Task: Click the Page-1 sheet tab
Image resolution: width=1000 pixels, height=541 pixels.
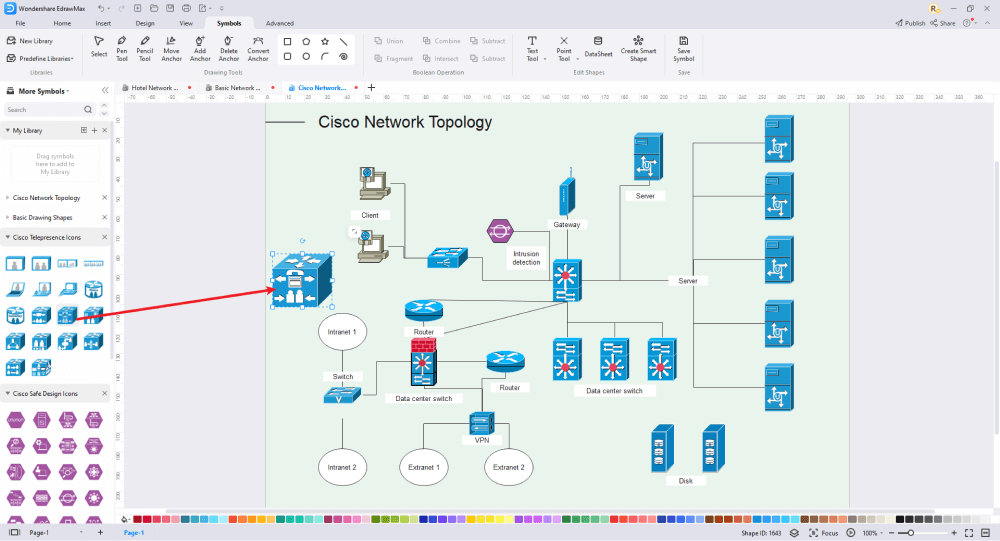Action: (134, 533)
